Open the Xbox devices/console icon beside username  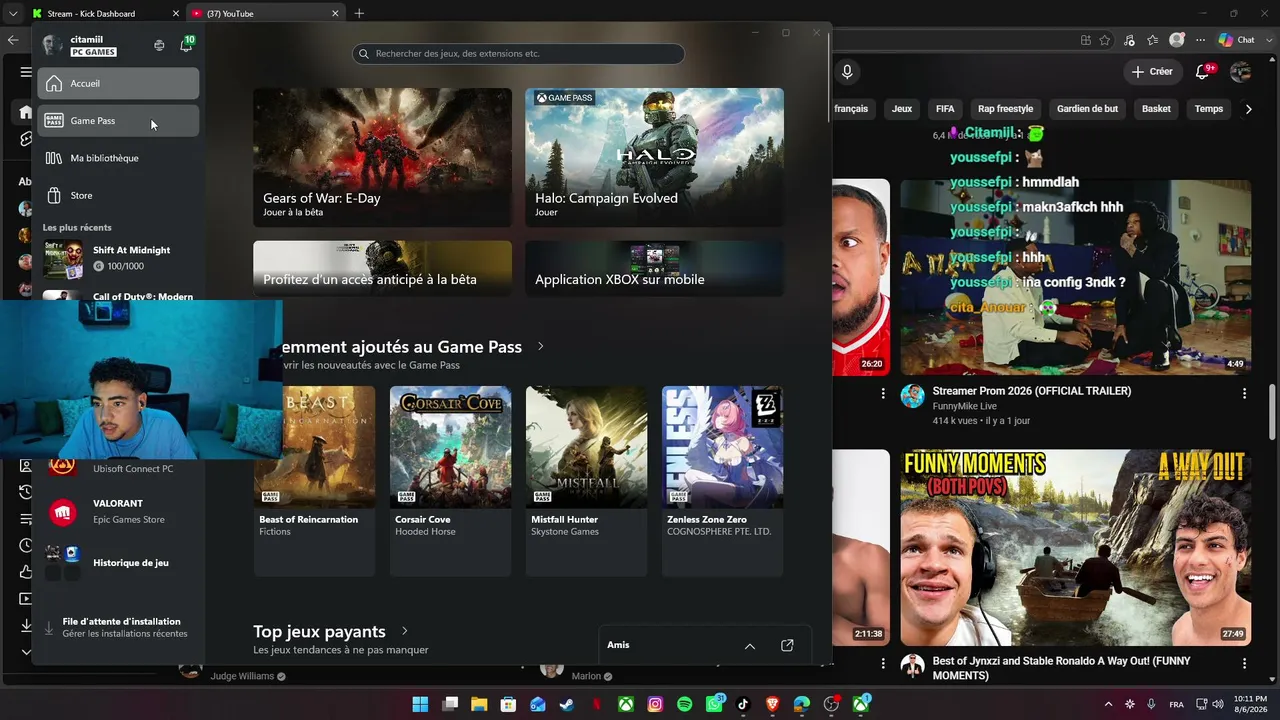click(x=159, y=45)
